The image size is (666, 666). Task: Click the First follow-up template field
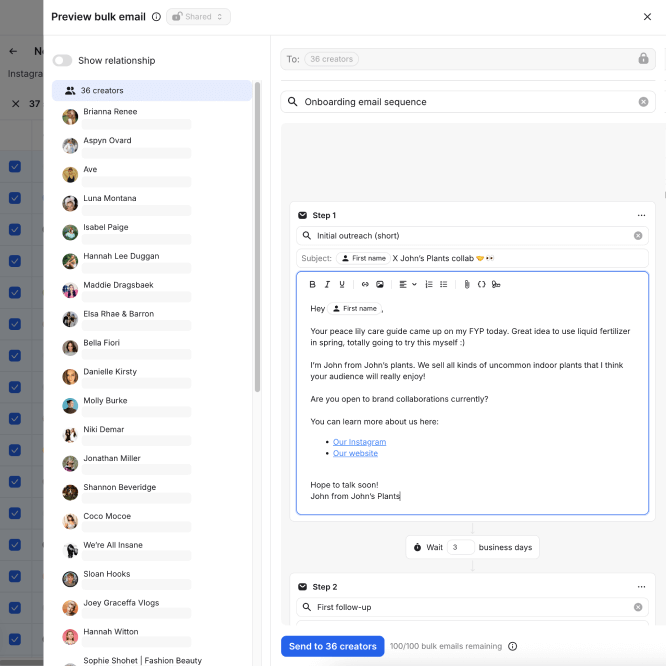(x=472, y=607)
